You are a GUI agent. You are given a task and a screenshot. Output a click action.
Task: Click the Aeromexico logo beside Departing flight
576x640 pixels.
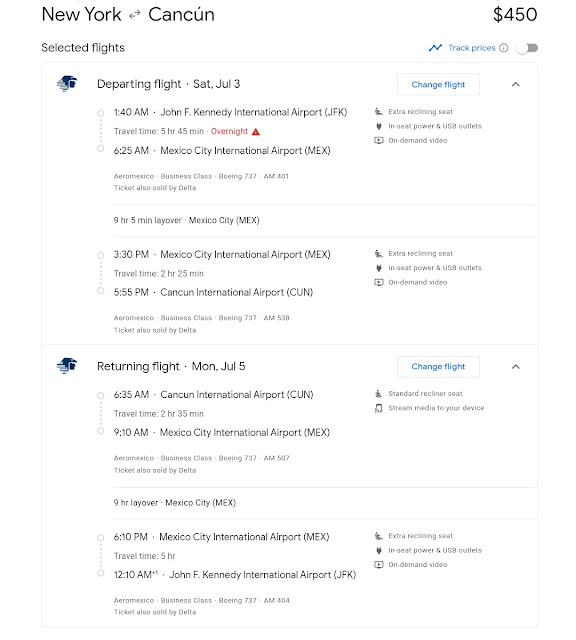[67, 84]
